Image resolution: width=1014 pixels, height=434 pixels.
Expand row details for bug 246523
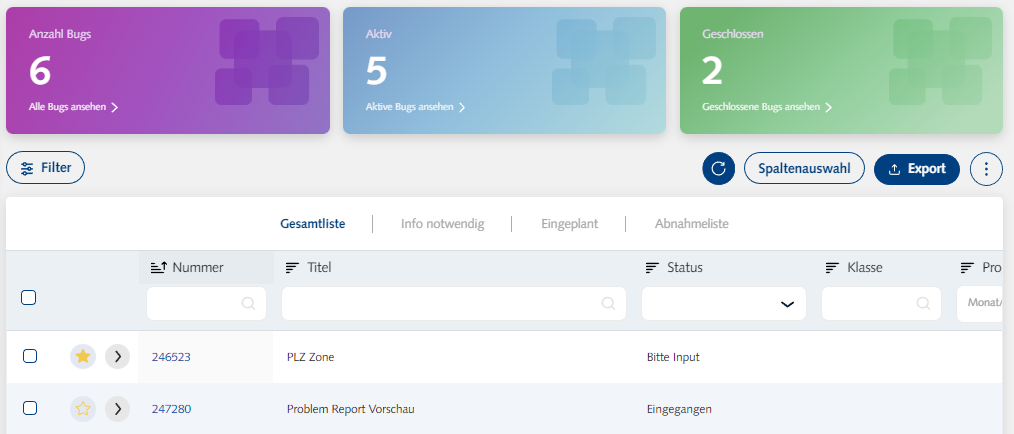(117, 356)
